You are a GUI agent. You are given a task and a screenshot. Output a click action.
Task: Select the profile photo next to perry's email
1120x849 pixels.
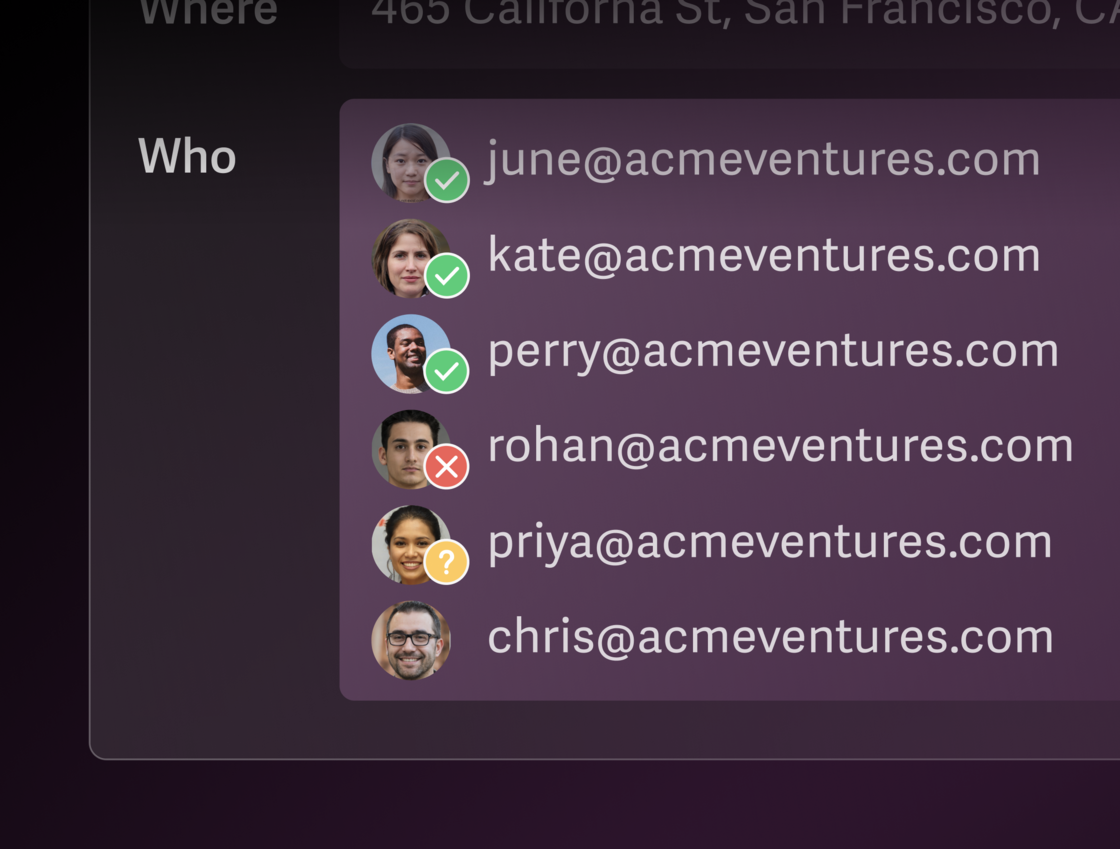(x=405, y=350)
